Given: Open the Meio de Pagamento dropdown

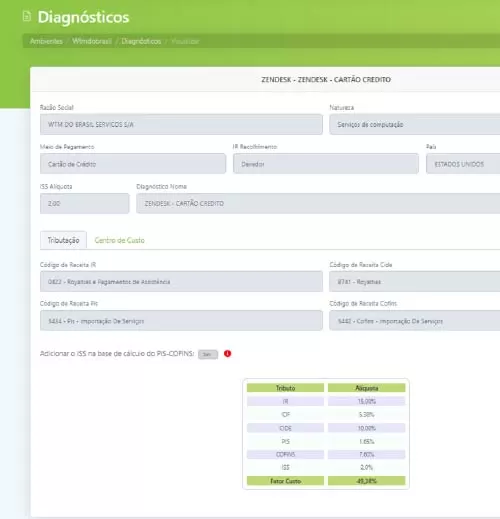Looking at the screenshot, I should (133, 164).
